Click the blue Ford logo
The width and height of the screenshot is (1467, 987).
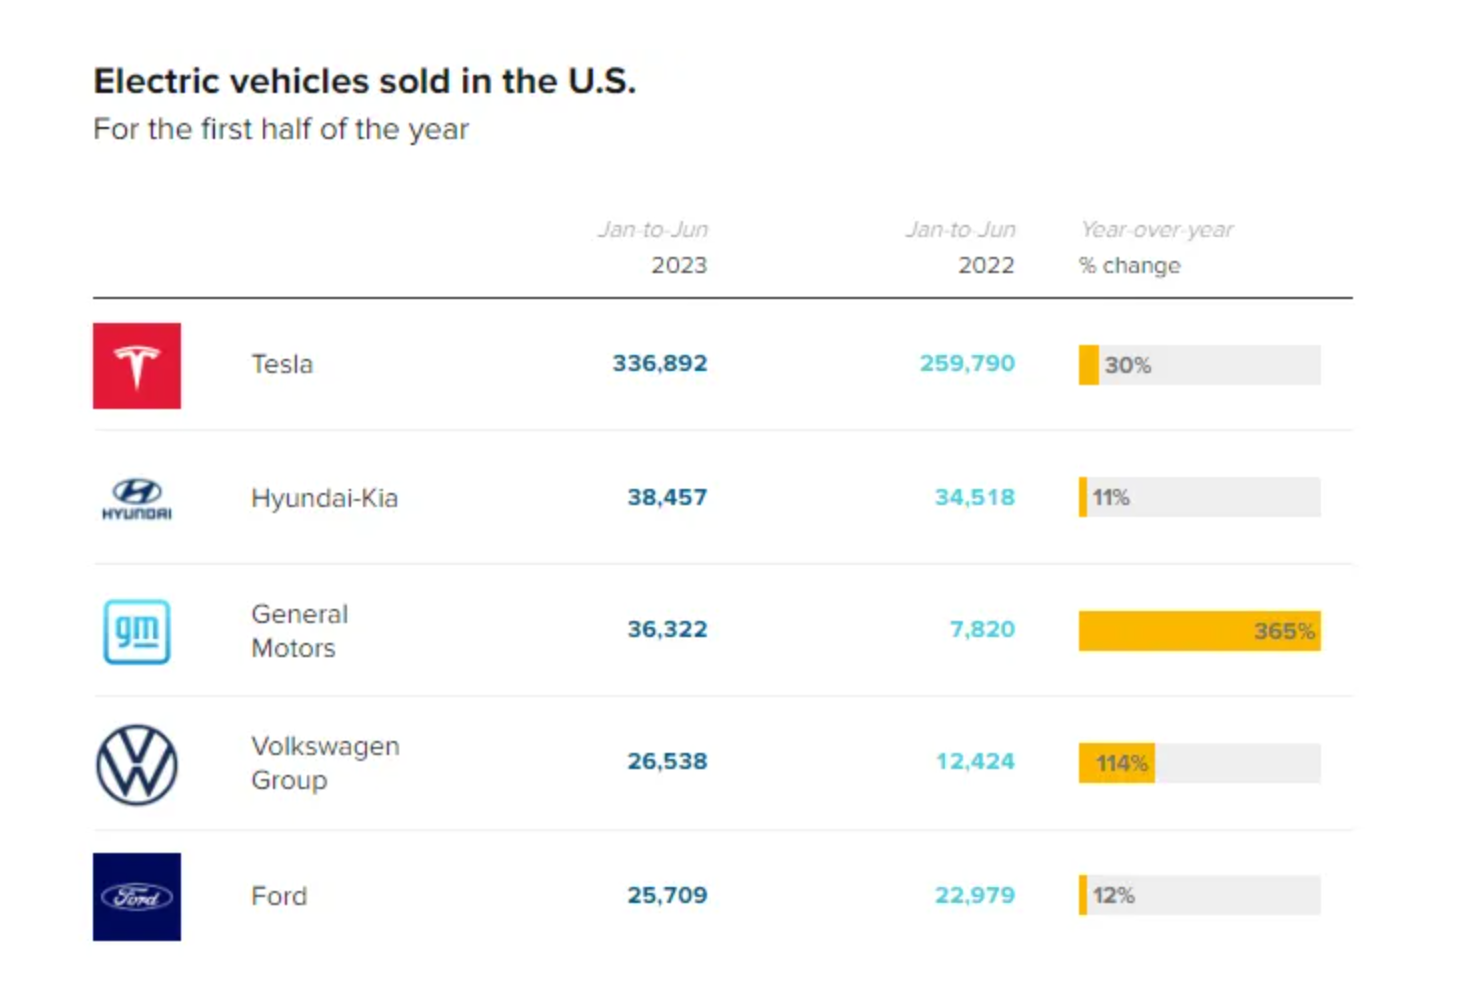click(137, 896)
